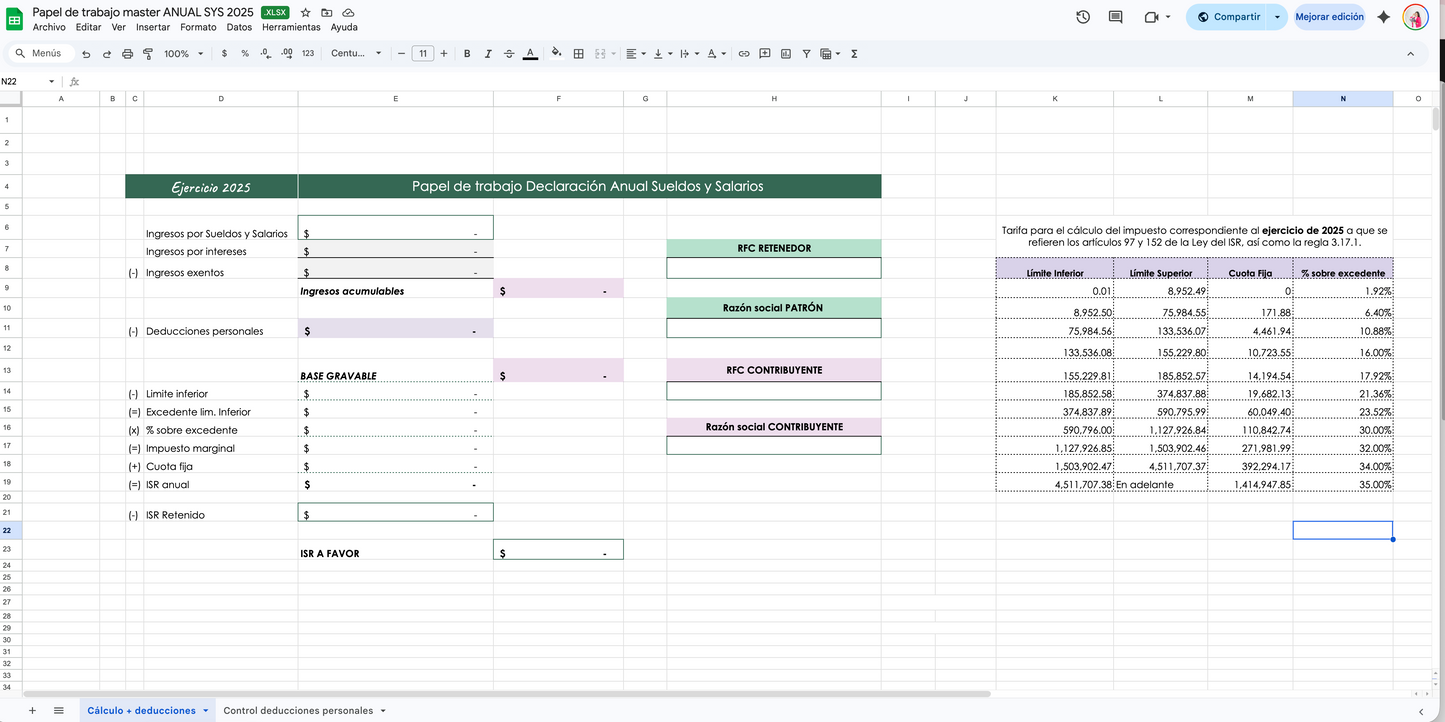Format the selection as a percentage
The height and width of the screenshot is (722, 1445).
[244, 53]
